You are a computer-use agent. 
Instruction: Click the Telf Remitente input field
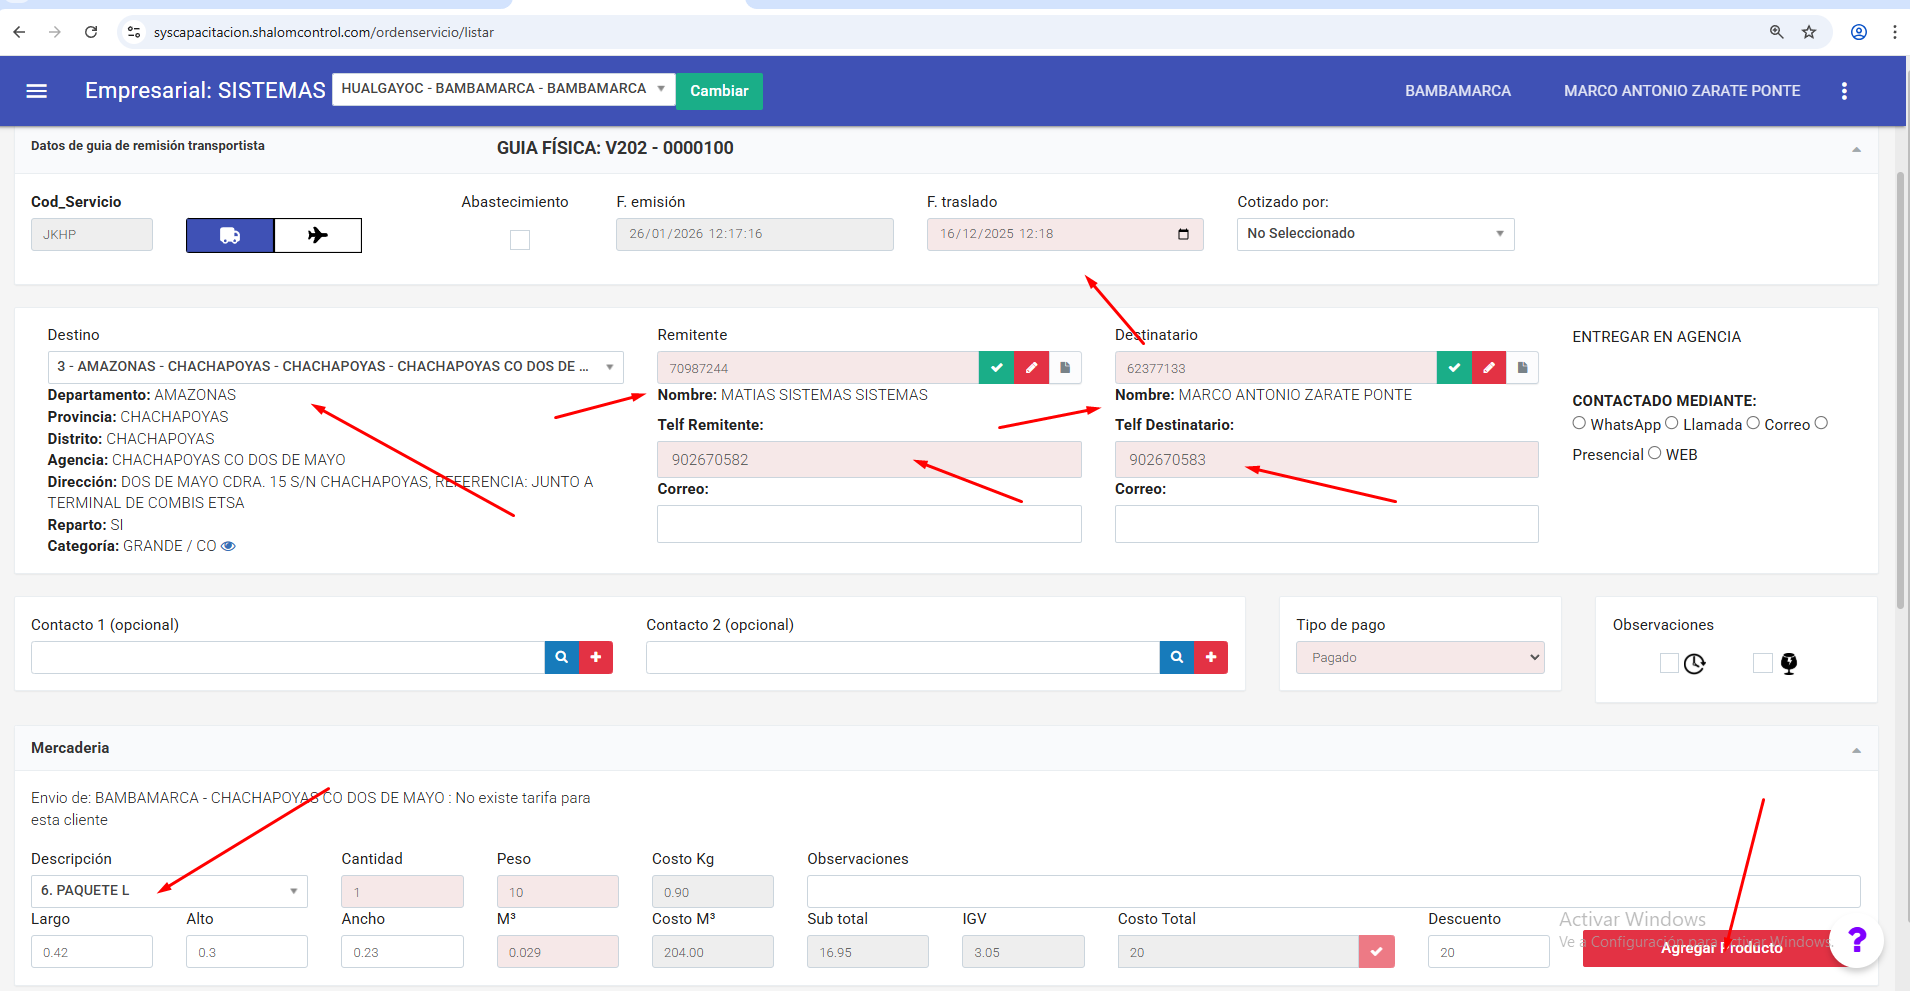coord(868,460)
